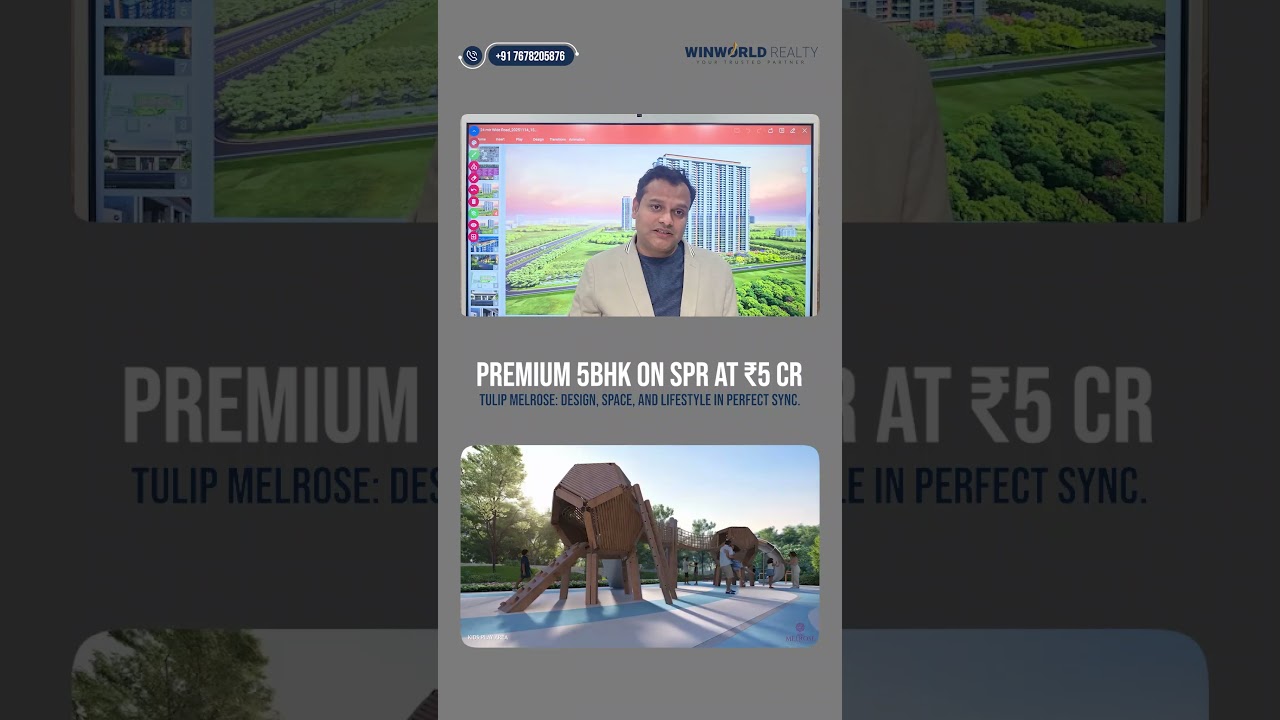Click the clipboard-shaped icon in floating toolbar
This screenshot has height=720, width=1280.
pyautogui.click(x=474, y=201)
